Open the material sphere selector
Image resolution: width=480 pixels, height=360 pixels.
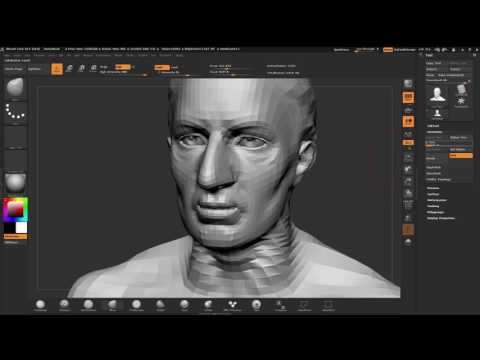pos(15,183)
